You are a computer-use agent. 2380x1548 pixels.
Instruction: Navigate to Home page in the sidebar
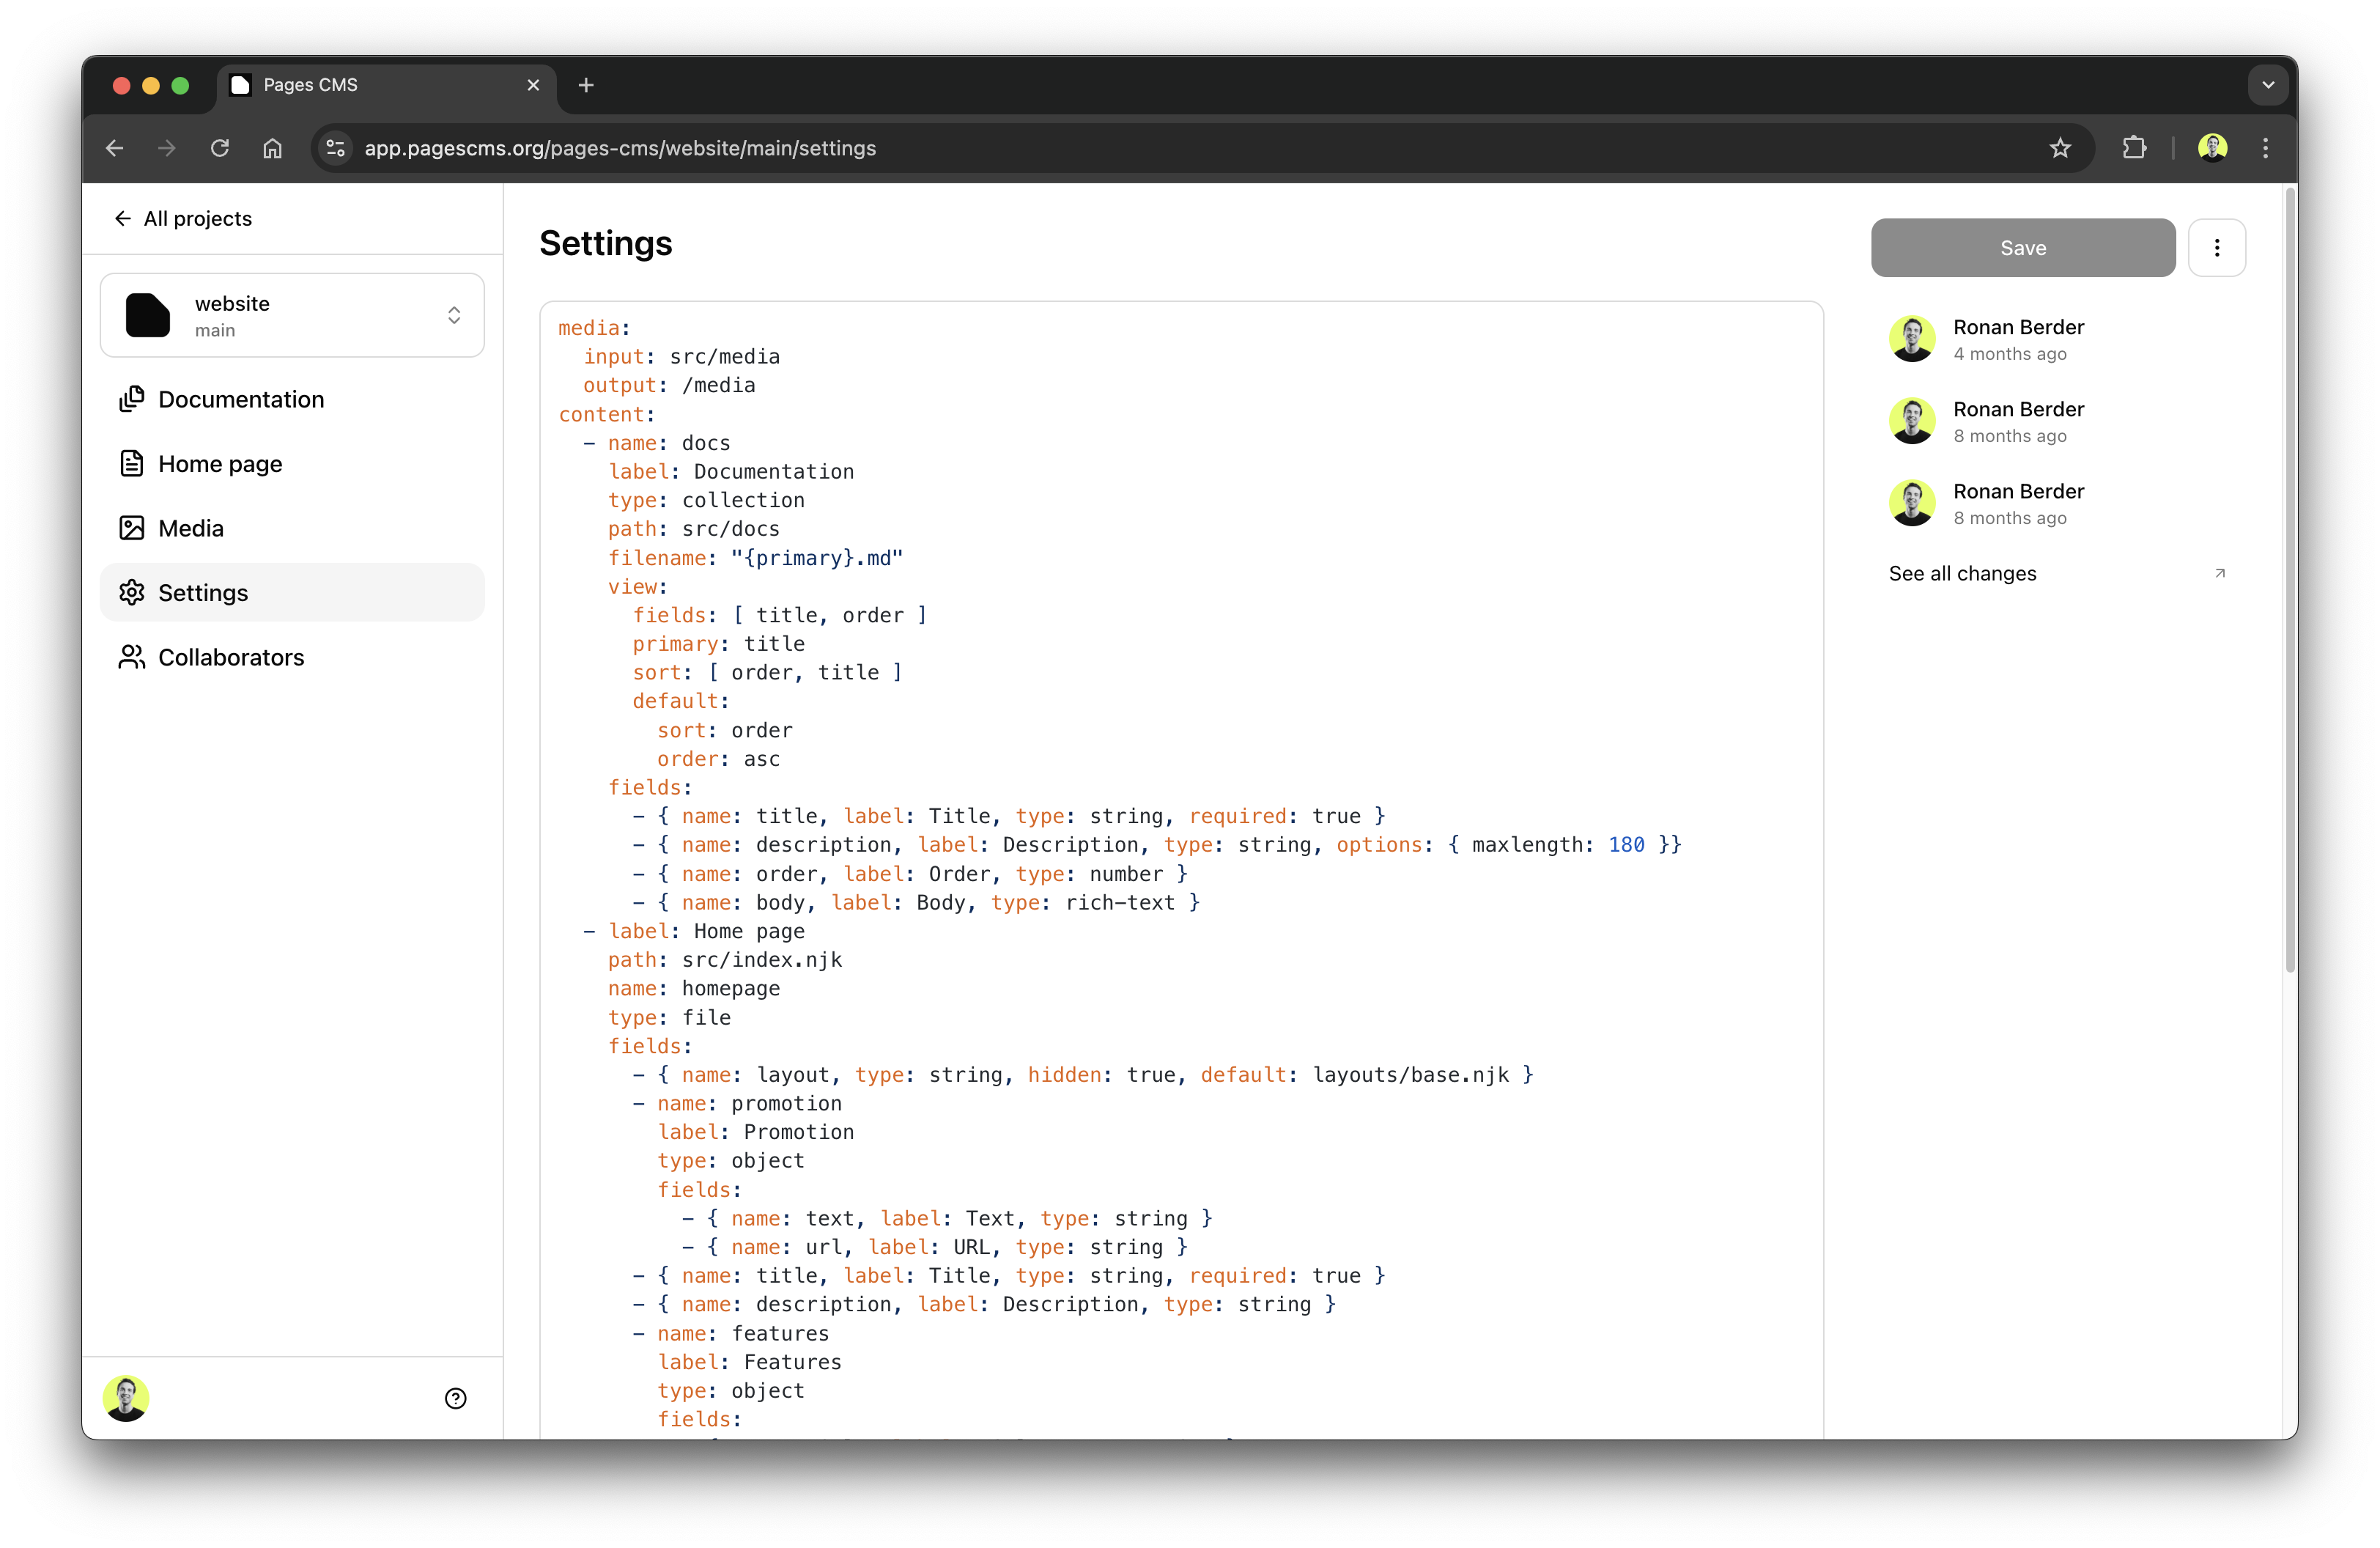pyautogui.click(x=220, y=464)
